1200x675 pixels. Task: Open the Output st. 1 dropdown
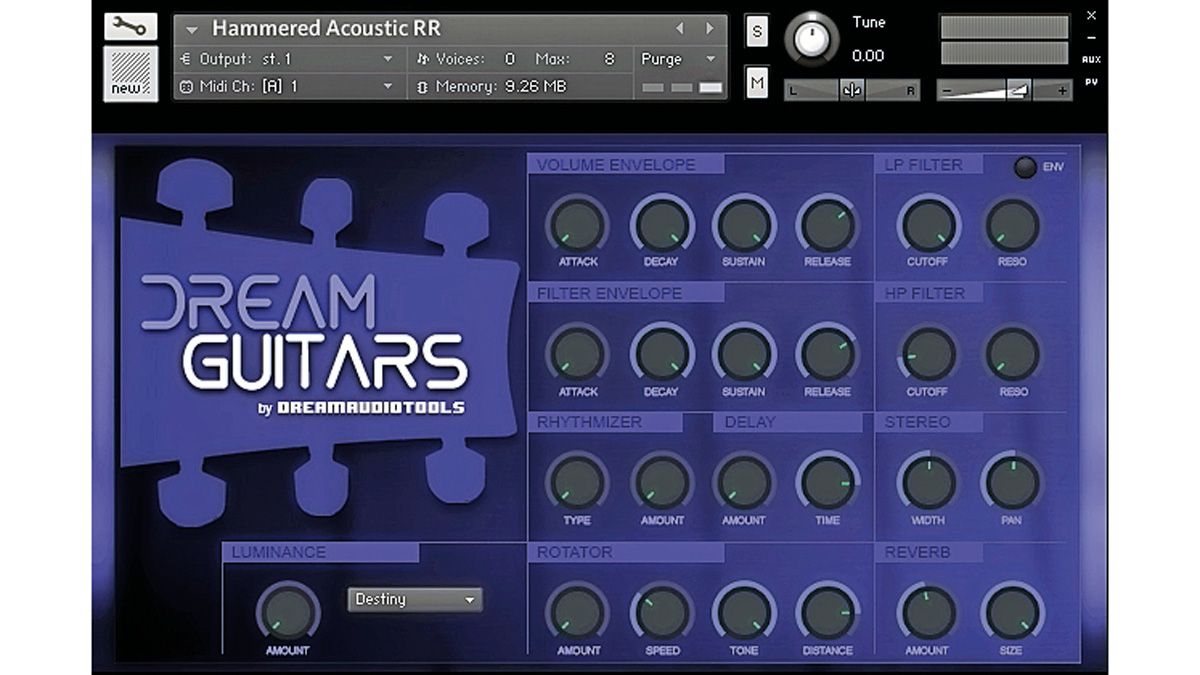click(x=287, y=60)
